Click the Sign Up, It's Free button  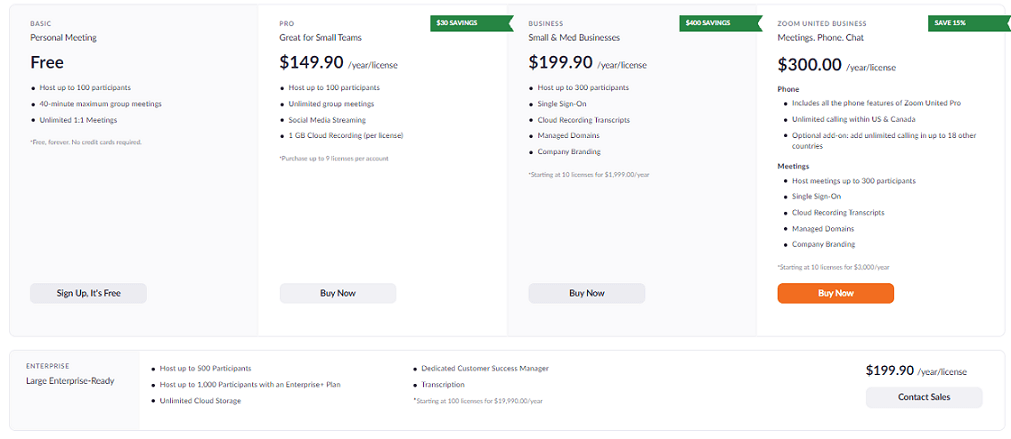(88, 293)
